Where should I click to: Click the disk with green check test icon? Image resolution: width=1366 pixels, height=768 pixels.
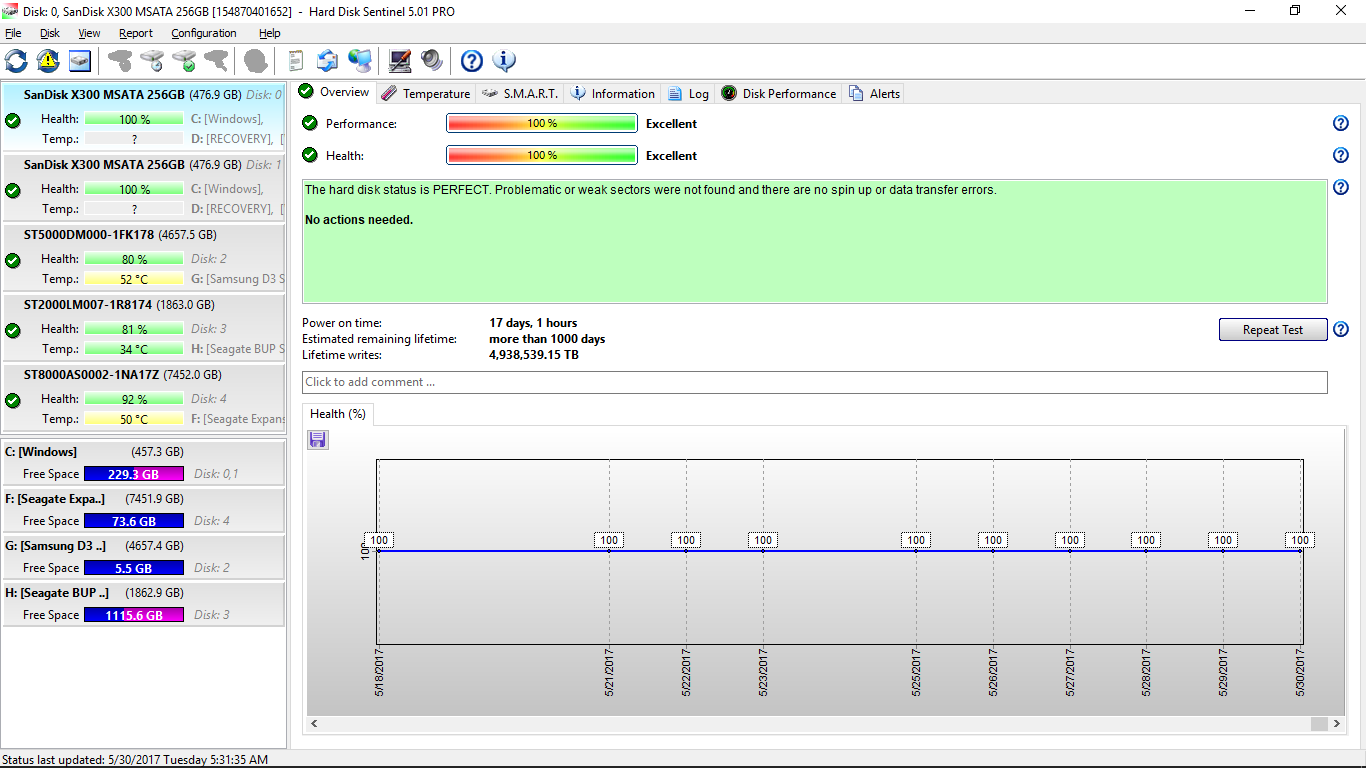[184, 61]
